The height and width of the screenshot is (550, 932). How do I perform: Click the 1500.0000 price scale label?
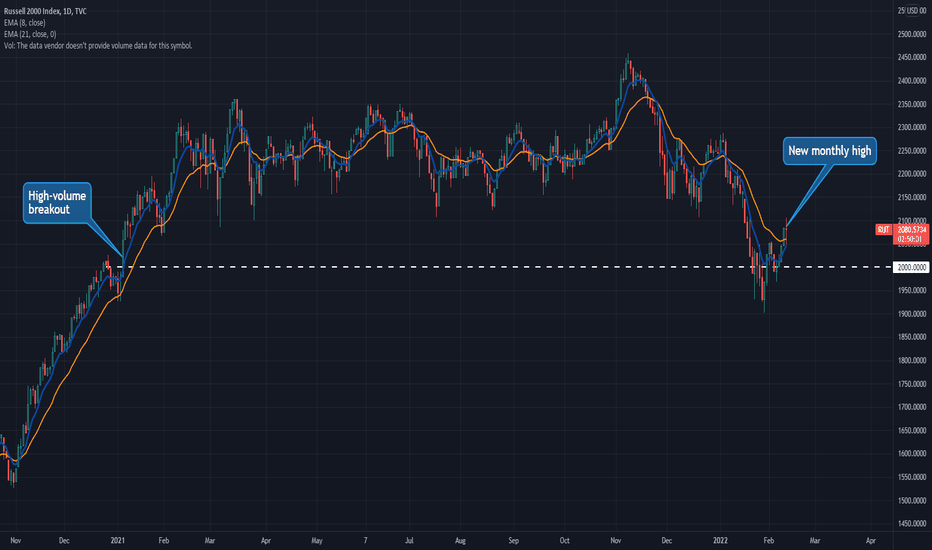point(912,500)
